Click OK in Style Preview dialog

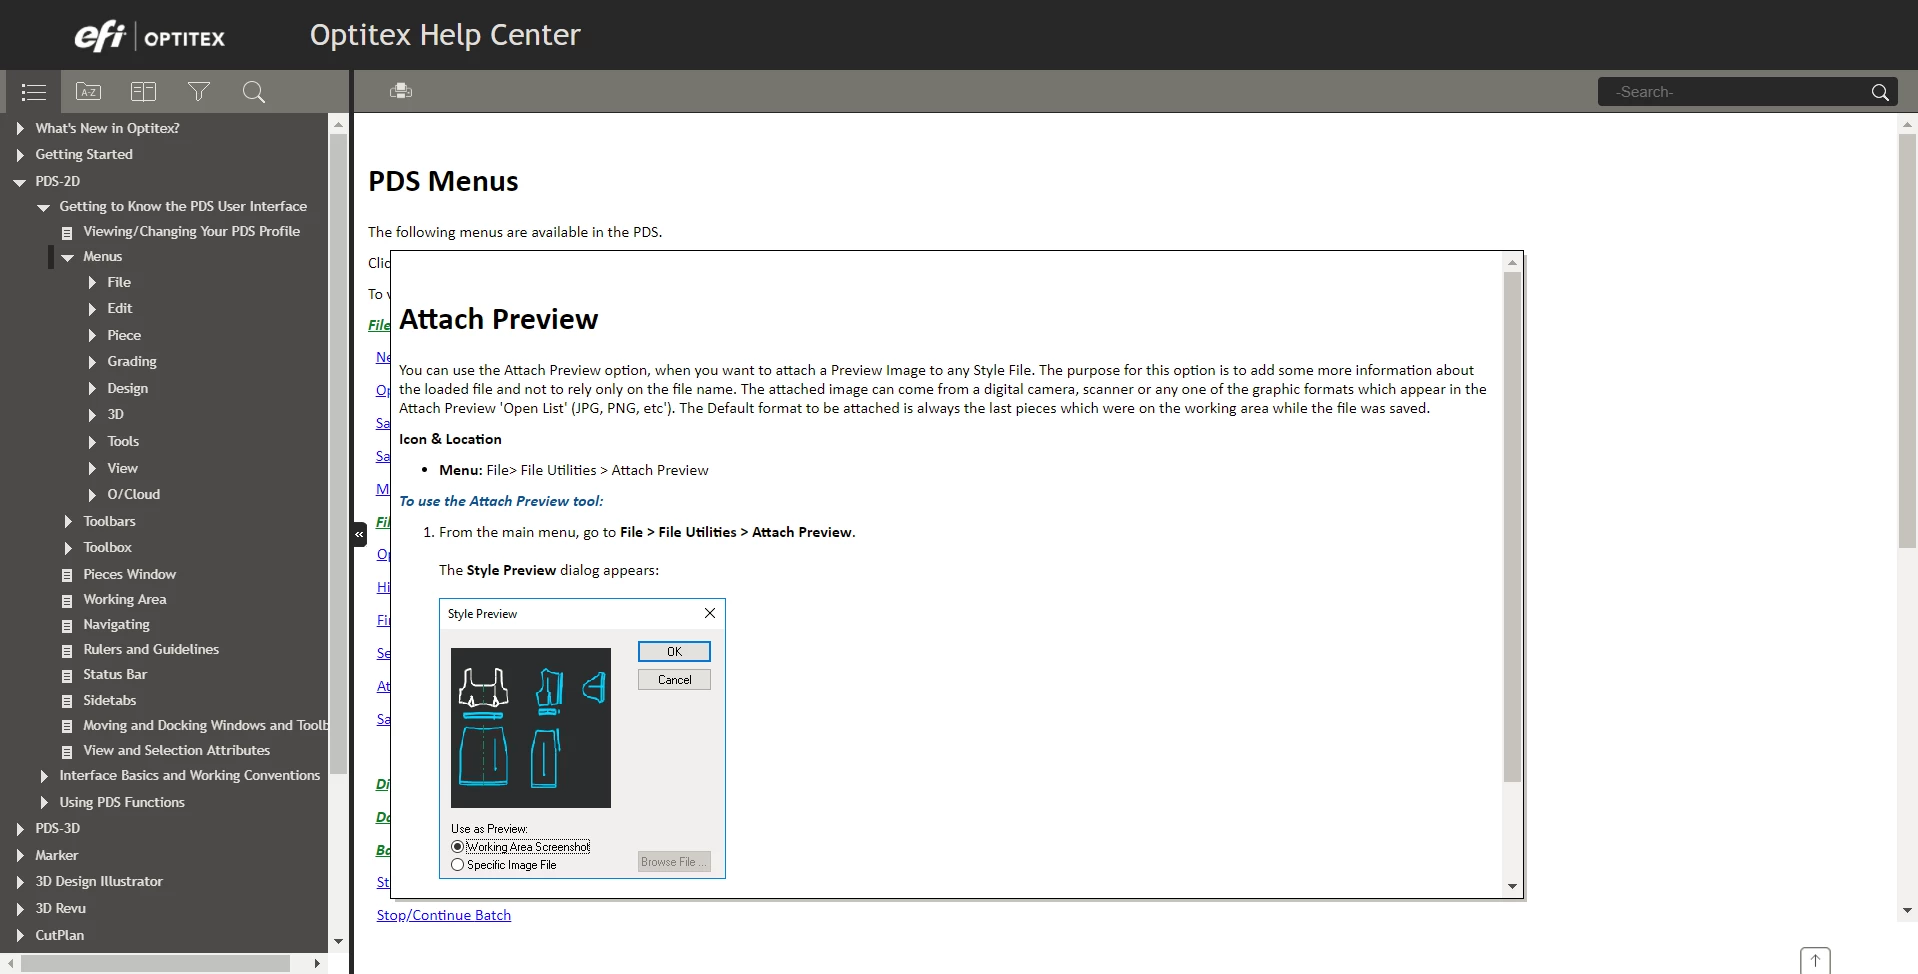point(674,652)
